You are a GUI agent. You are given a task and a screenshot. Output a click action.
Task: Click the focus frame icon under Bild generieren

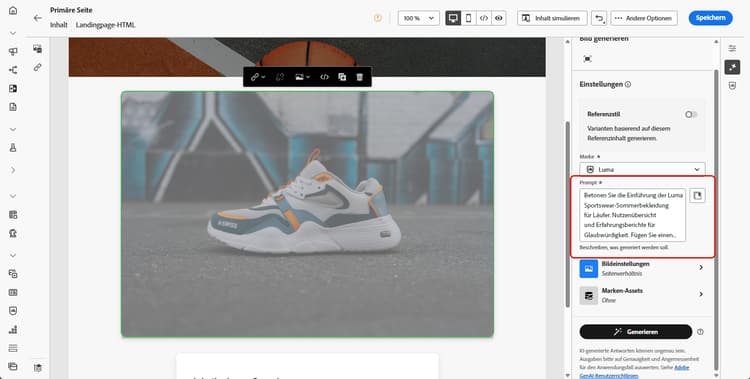click(587, 59)
